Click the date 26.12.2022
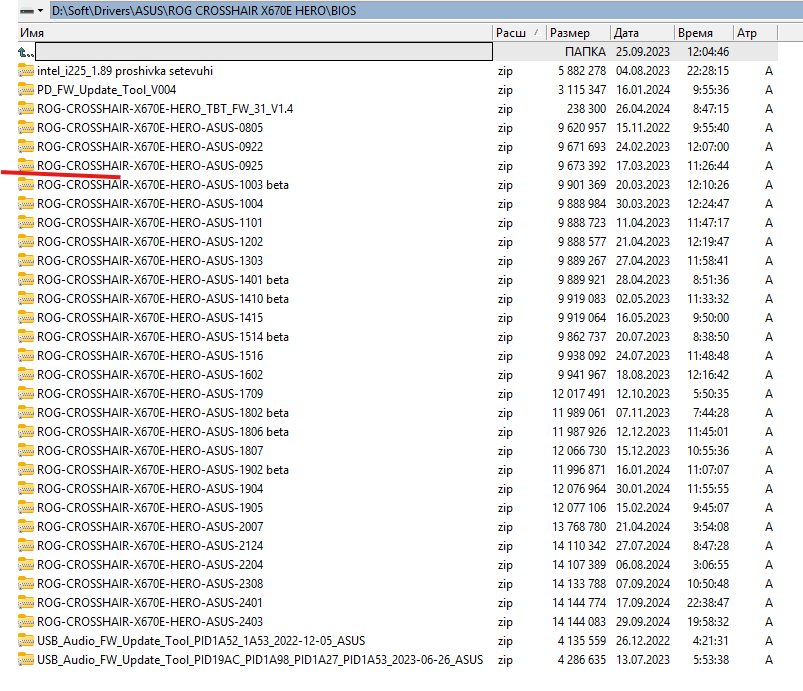 643,641
